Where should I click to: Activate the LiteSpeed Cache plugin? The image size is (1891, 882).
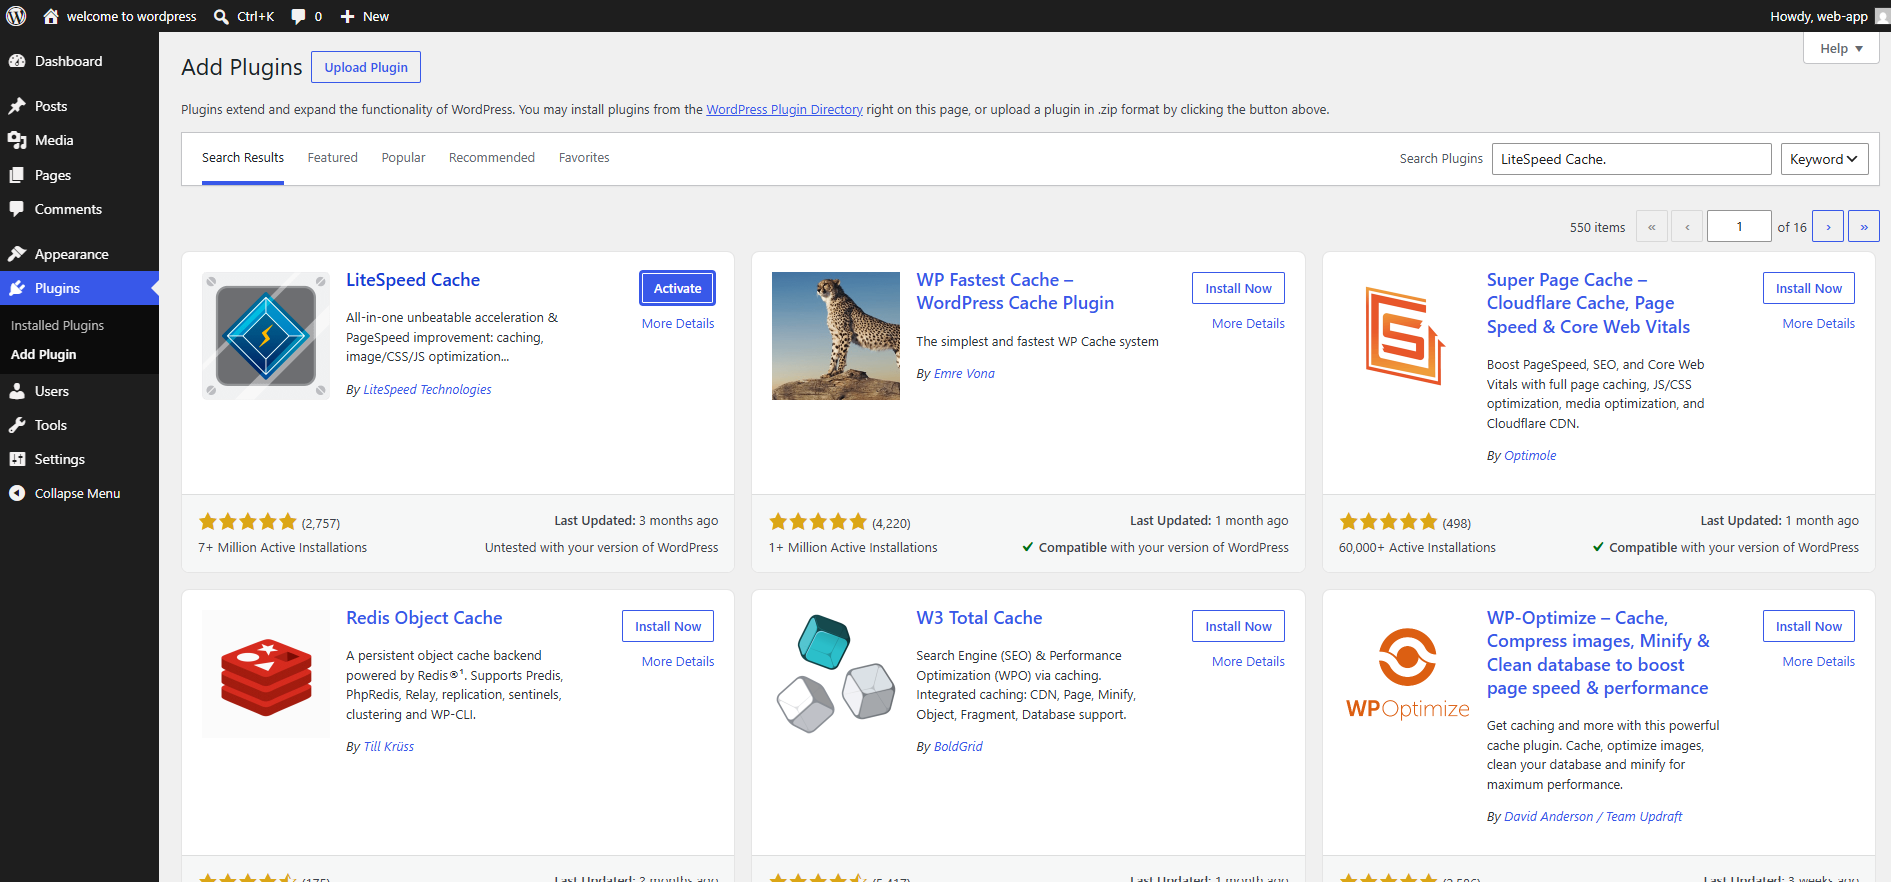(678, 288)
